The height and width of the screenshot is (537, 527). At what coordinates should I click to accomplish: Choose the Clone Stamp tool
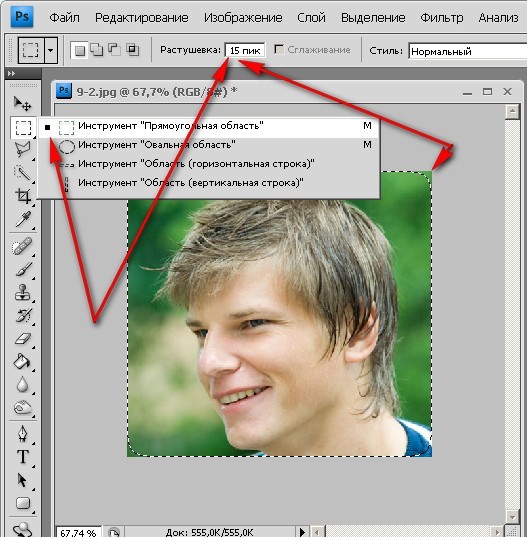click(23, 292)
